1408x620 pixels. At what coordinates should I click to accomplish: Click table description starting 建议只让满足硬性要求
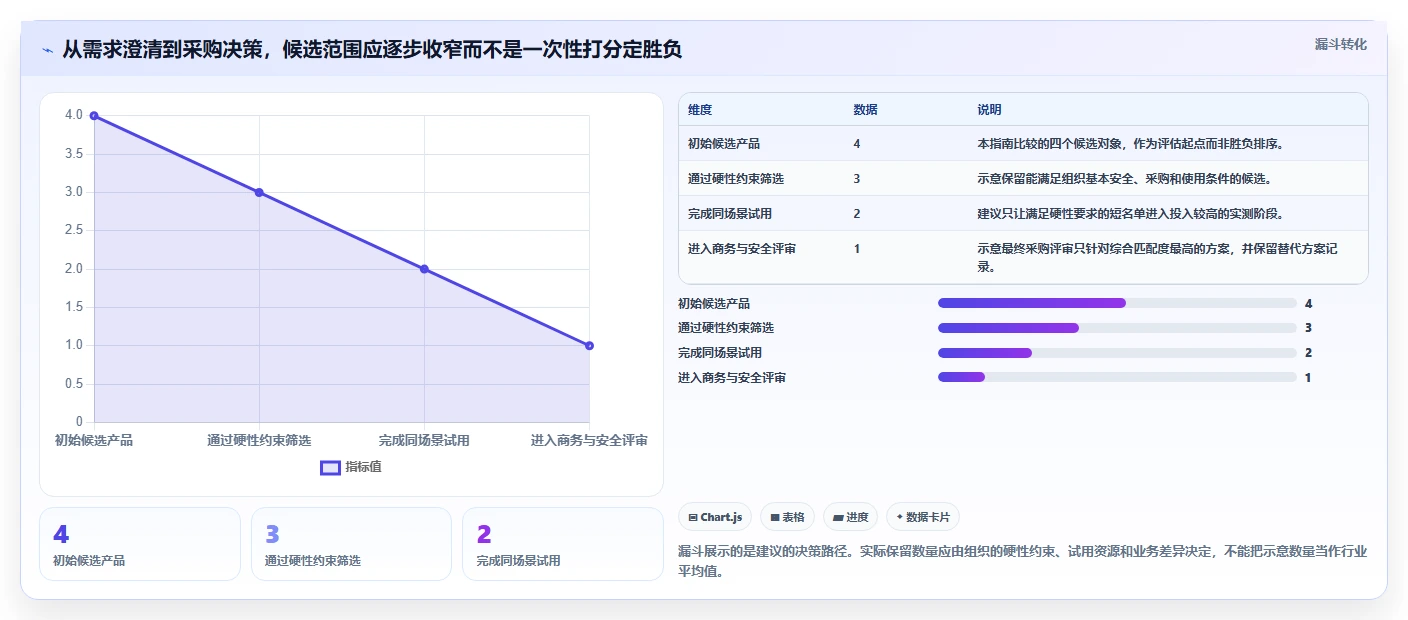(x=1130, y=214)
